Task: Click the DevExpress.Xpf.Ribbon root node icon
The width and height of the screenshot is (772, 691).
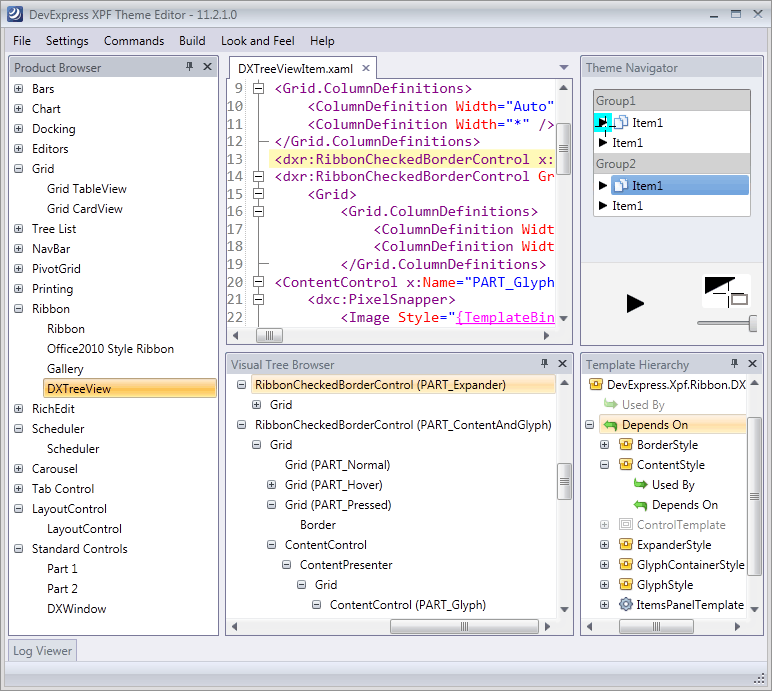Action: coord(596,385)
